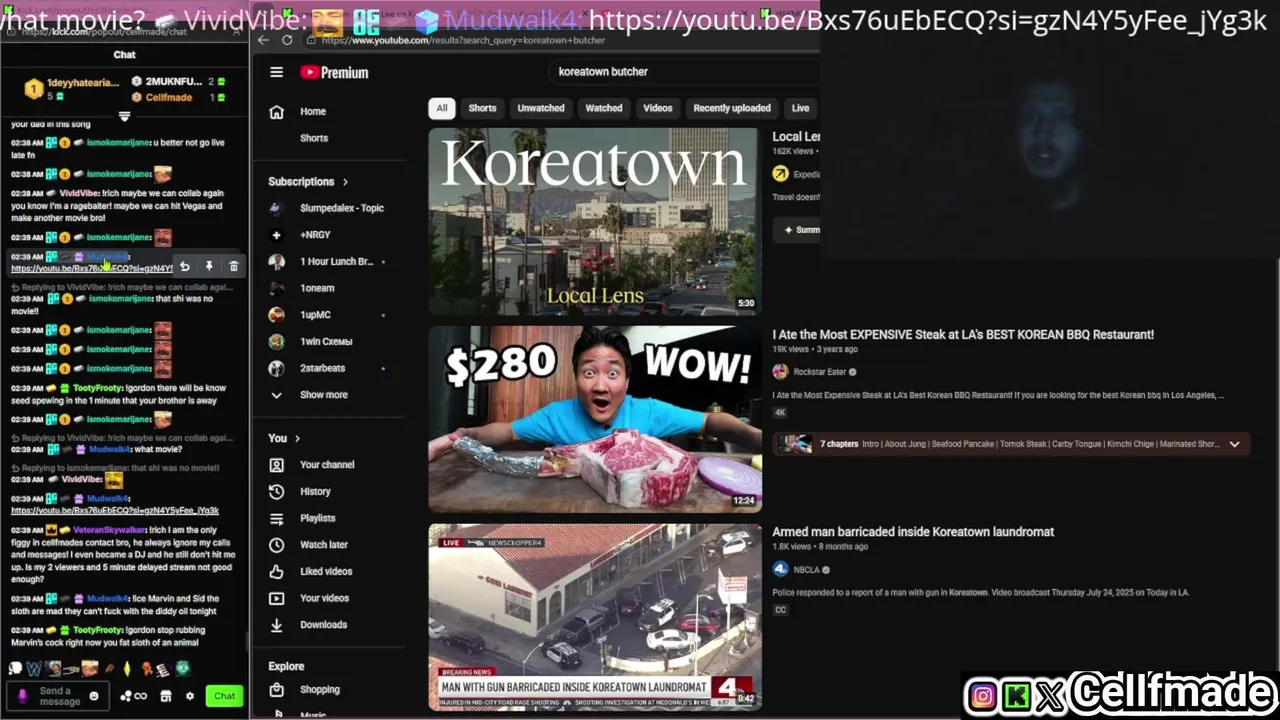Click the browser YouTube address bar
This screenshot has height=720, width=1280.
pos(560,40)
